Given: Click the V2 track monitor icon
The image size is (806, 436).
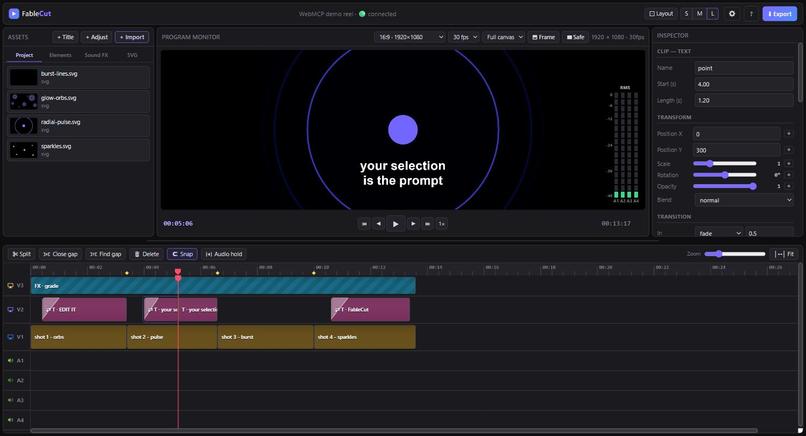Looking at the screenshot, I should pyautogui.click(x=10, y=310).
